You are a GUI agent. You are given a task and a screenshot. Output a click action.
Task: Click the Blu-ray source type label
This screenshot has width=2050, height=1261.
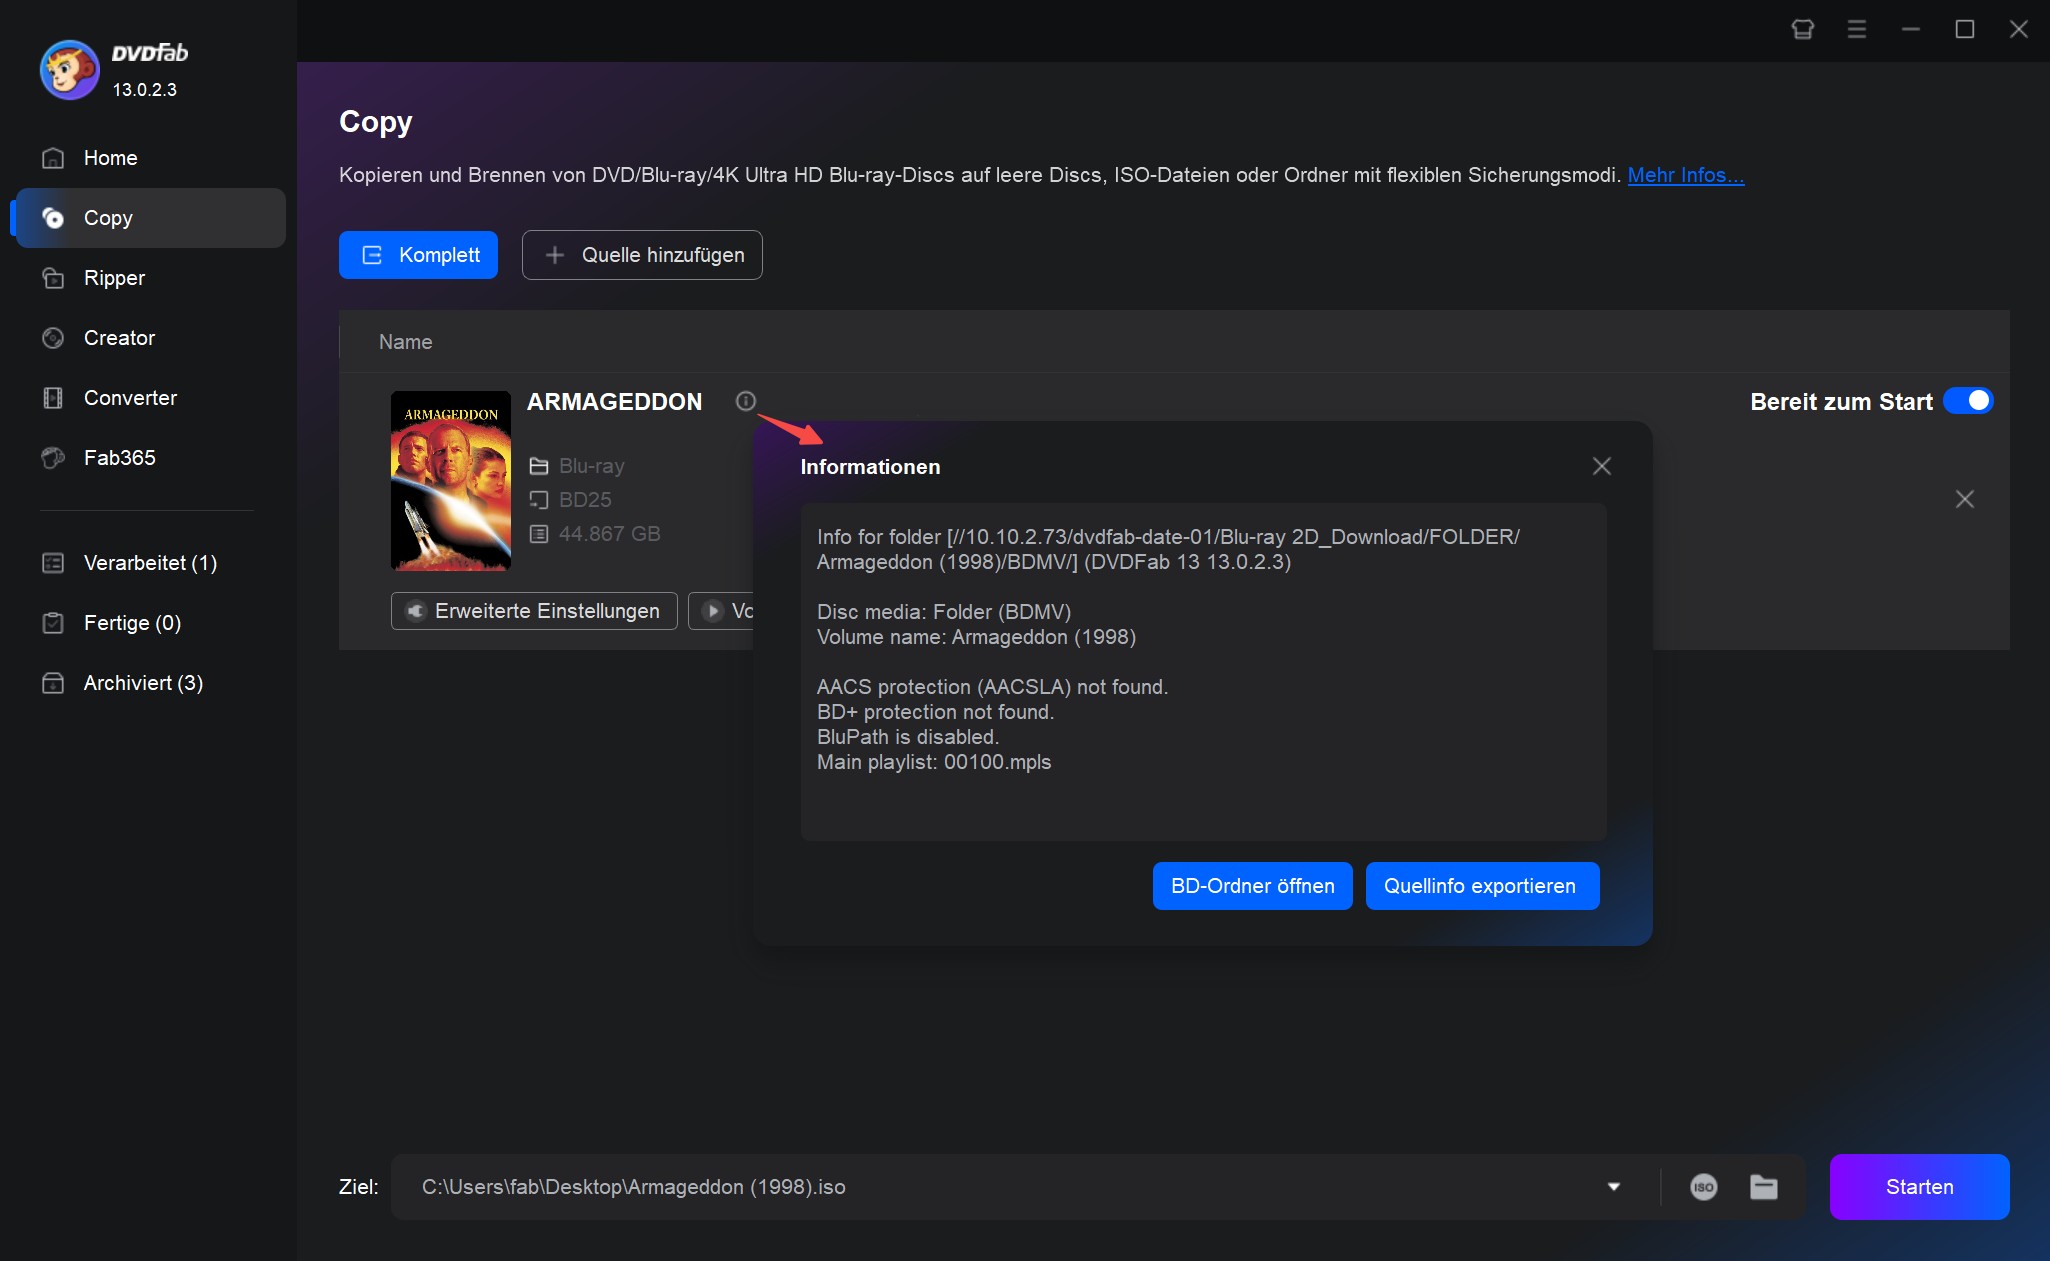tap(591, 466)
